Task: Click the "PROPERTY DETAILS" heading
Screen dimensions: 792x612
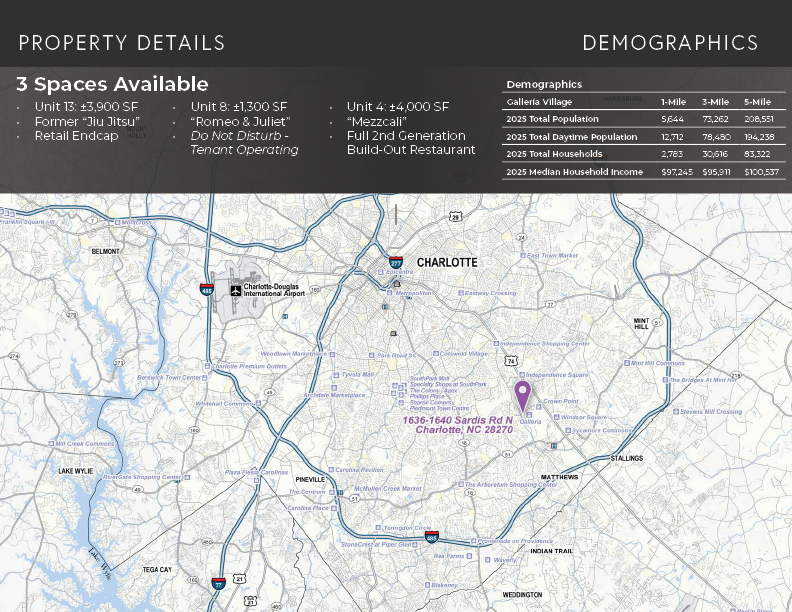Action: coord(122,43)
